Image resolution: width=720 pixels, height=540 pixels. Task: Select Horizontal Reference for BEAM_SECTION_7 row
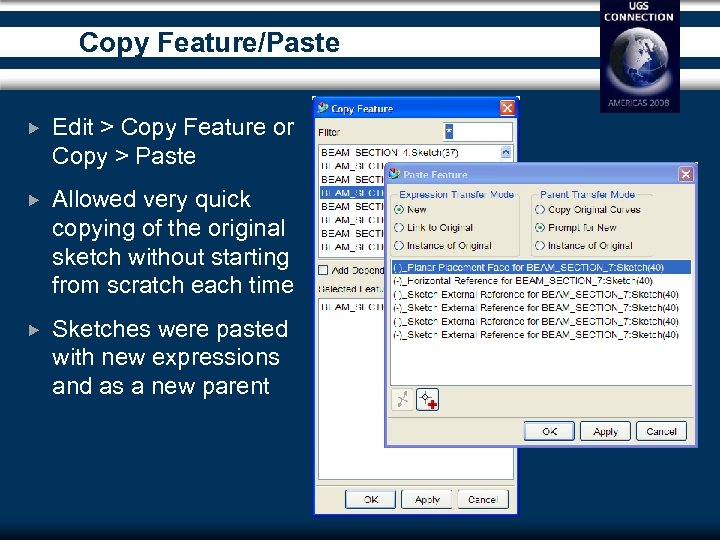[541, 281]
